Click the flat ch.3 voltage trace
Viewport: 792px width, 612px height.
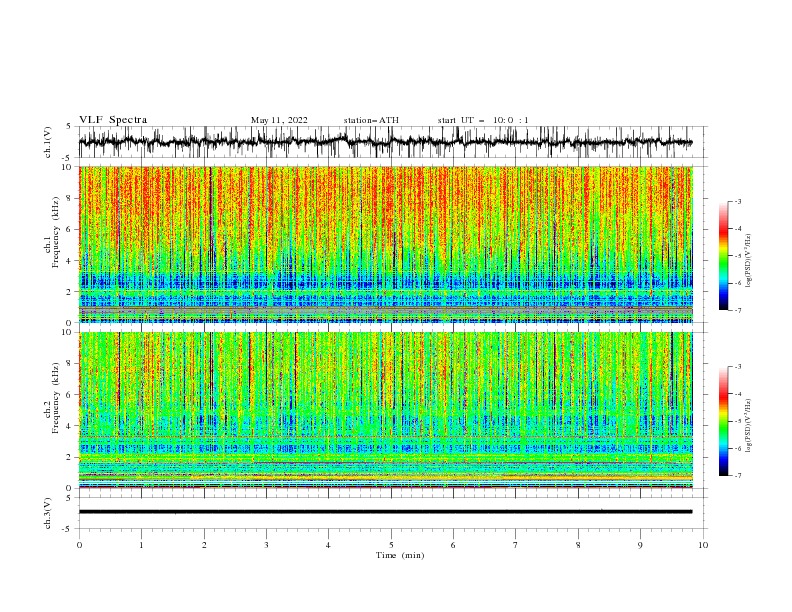coord(385,512)
